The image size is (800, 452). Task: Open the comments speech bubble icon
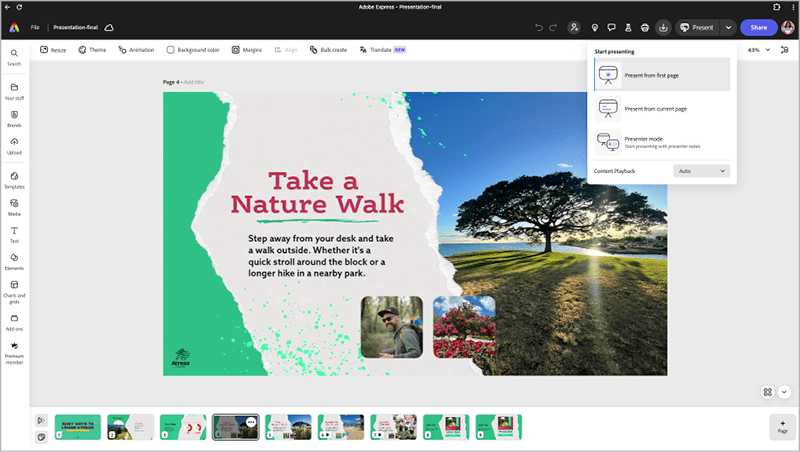point(611,28)
